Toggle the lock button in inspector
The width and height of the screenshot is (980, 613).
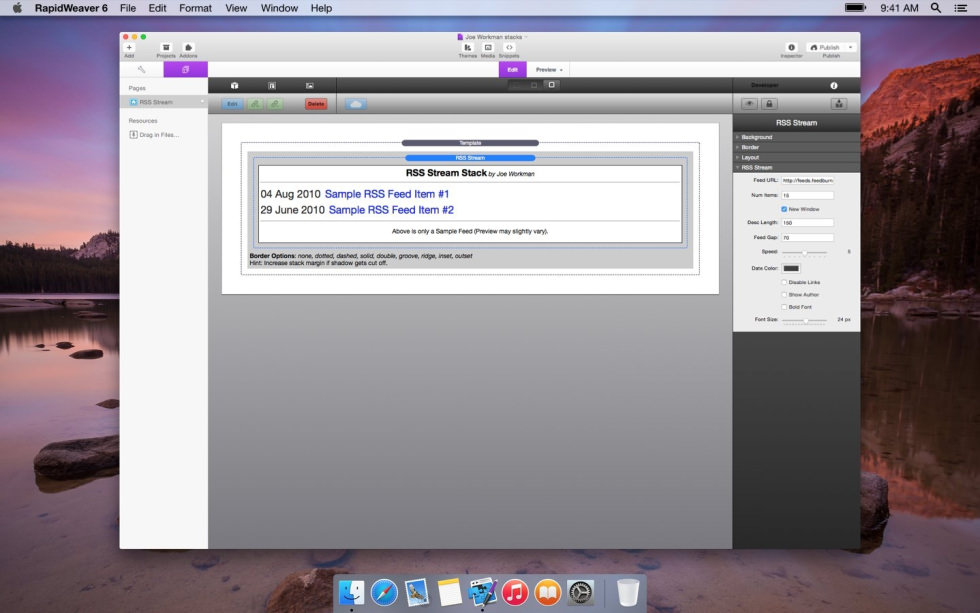pos(769,104)
